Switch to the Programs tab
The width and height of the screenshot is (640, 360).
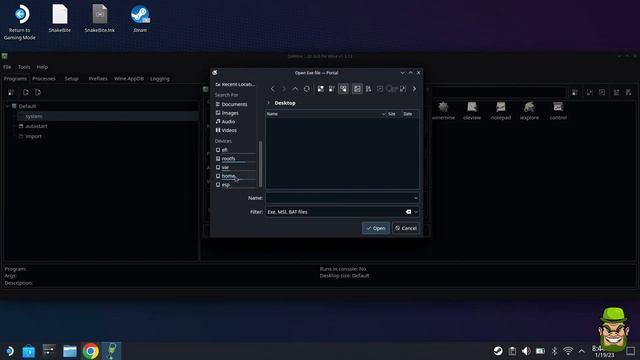point(15,79)
